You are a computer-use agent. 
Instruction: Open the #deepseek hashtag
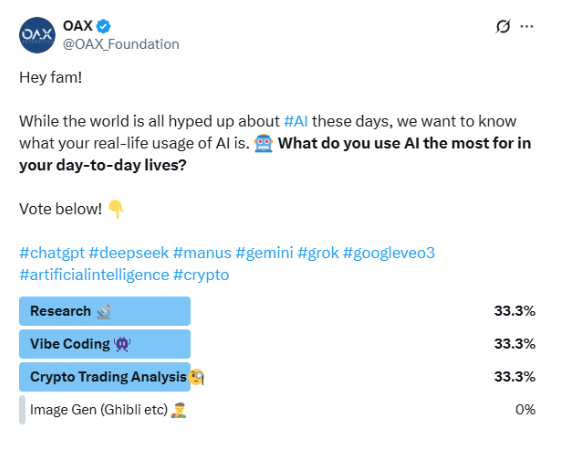(129, 253)
